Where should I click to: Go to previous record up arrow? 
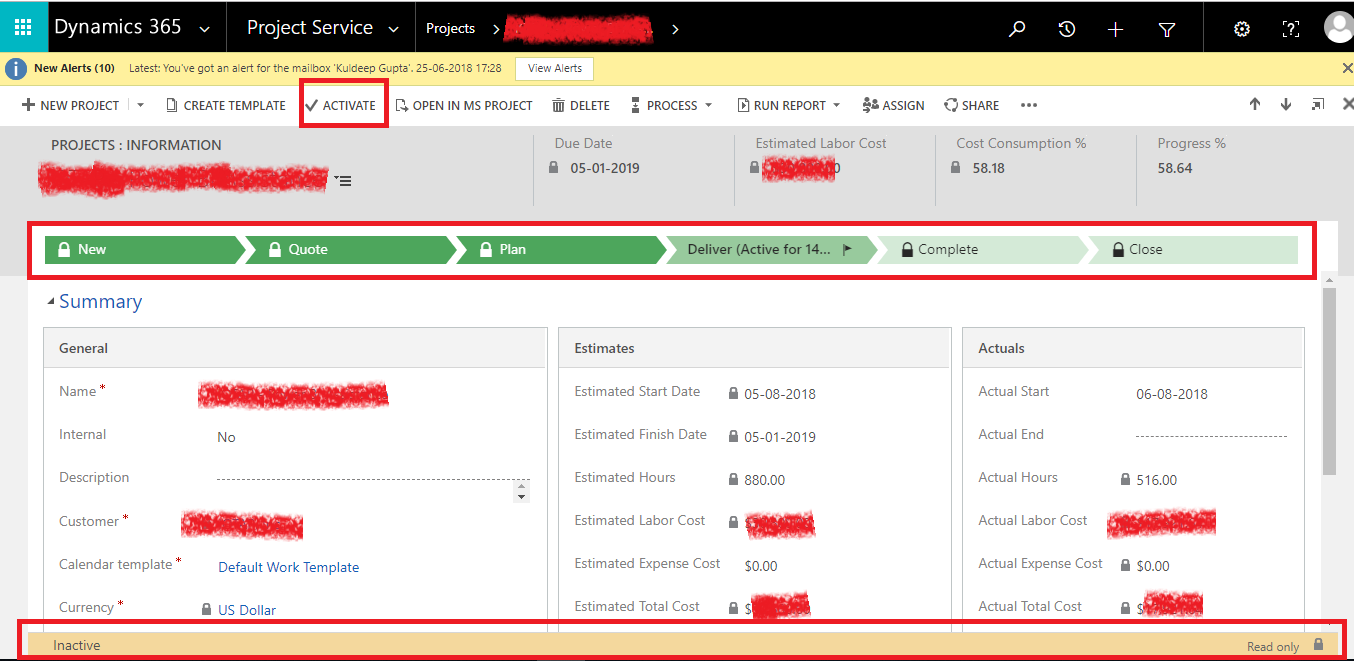(x=1255, y=104)
